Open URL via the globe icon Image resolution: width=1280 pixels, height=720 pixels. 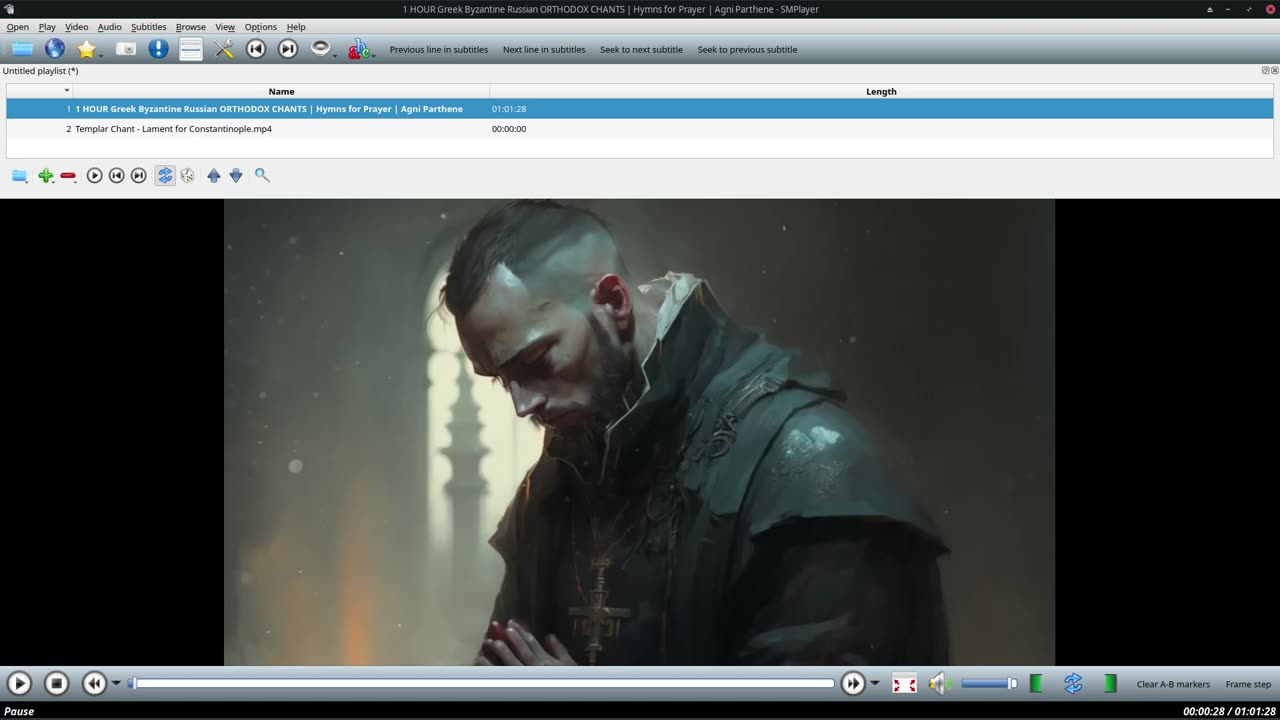click(55, 49)
